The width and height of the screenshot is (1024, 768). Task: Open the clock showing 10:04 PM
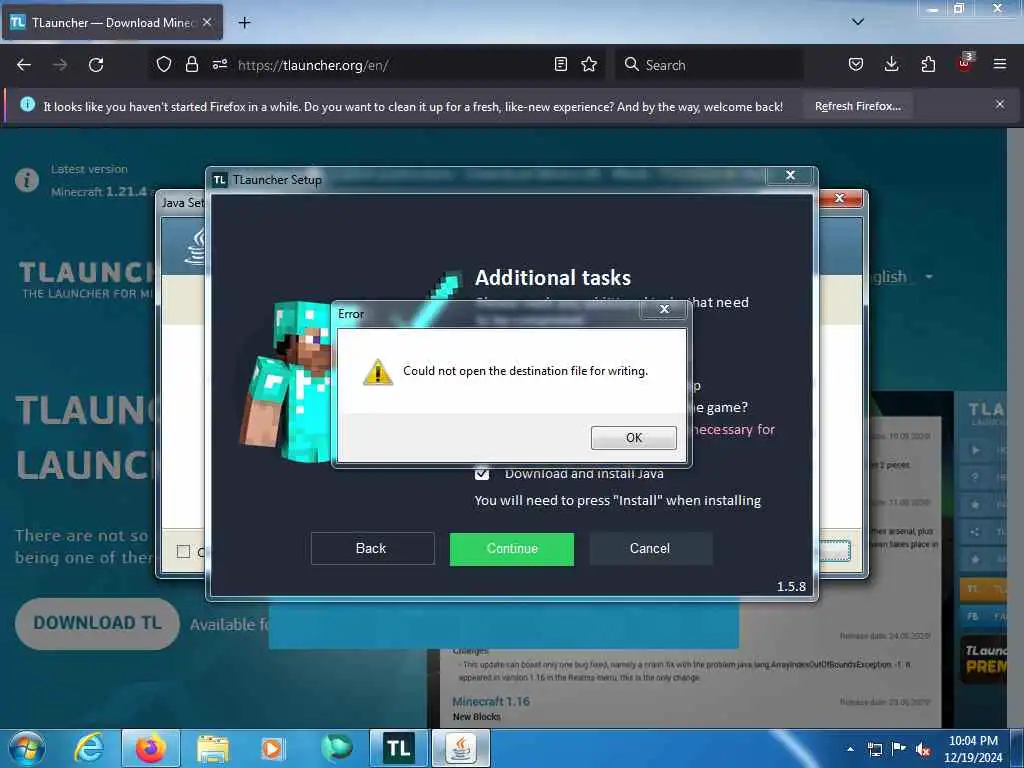pyautogui.click(x=973, y=749)
